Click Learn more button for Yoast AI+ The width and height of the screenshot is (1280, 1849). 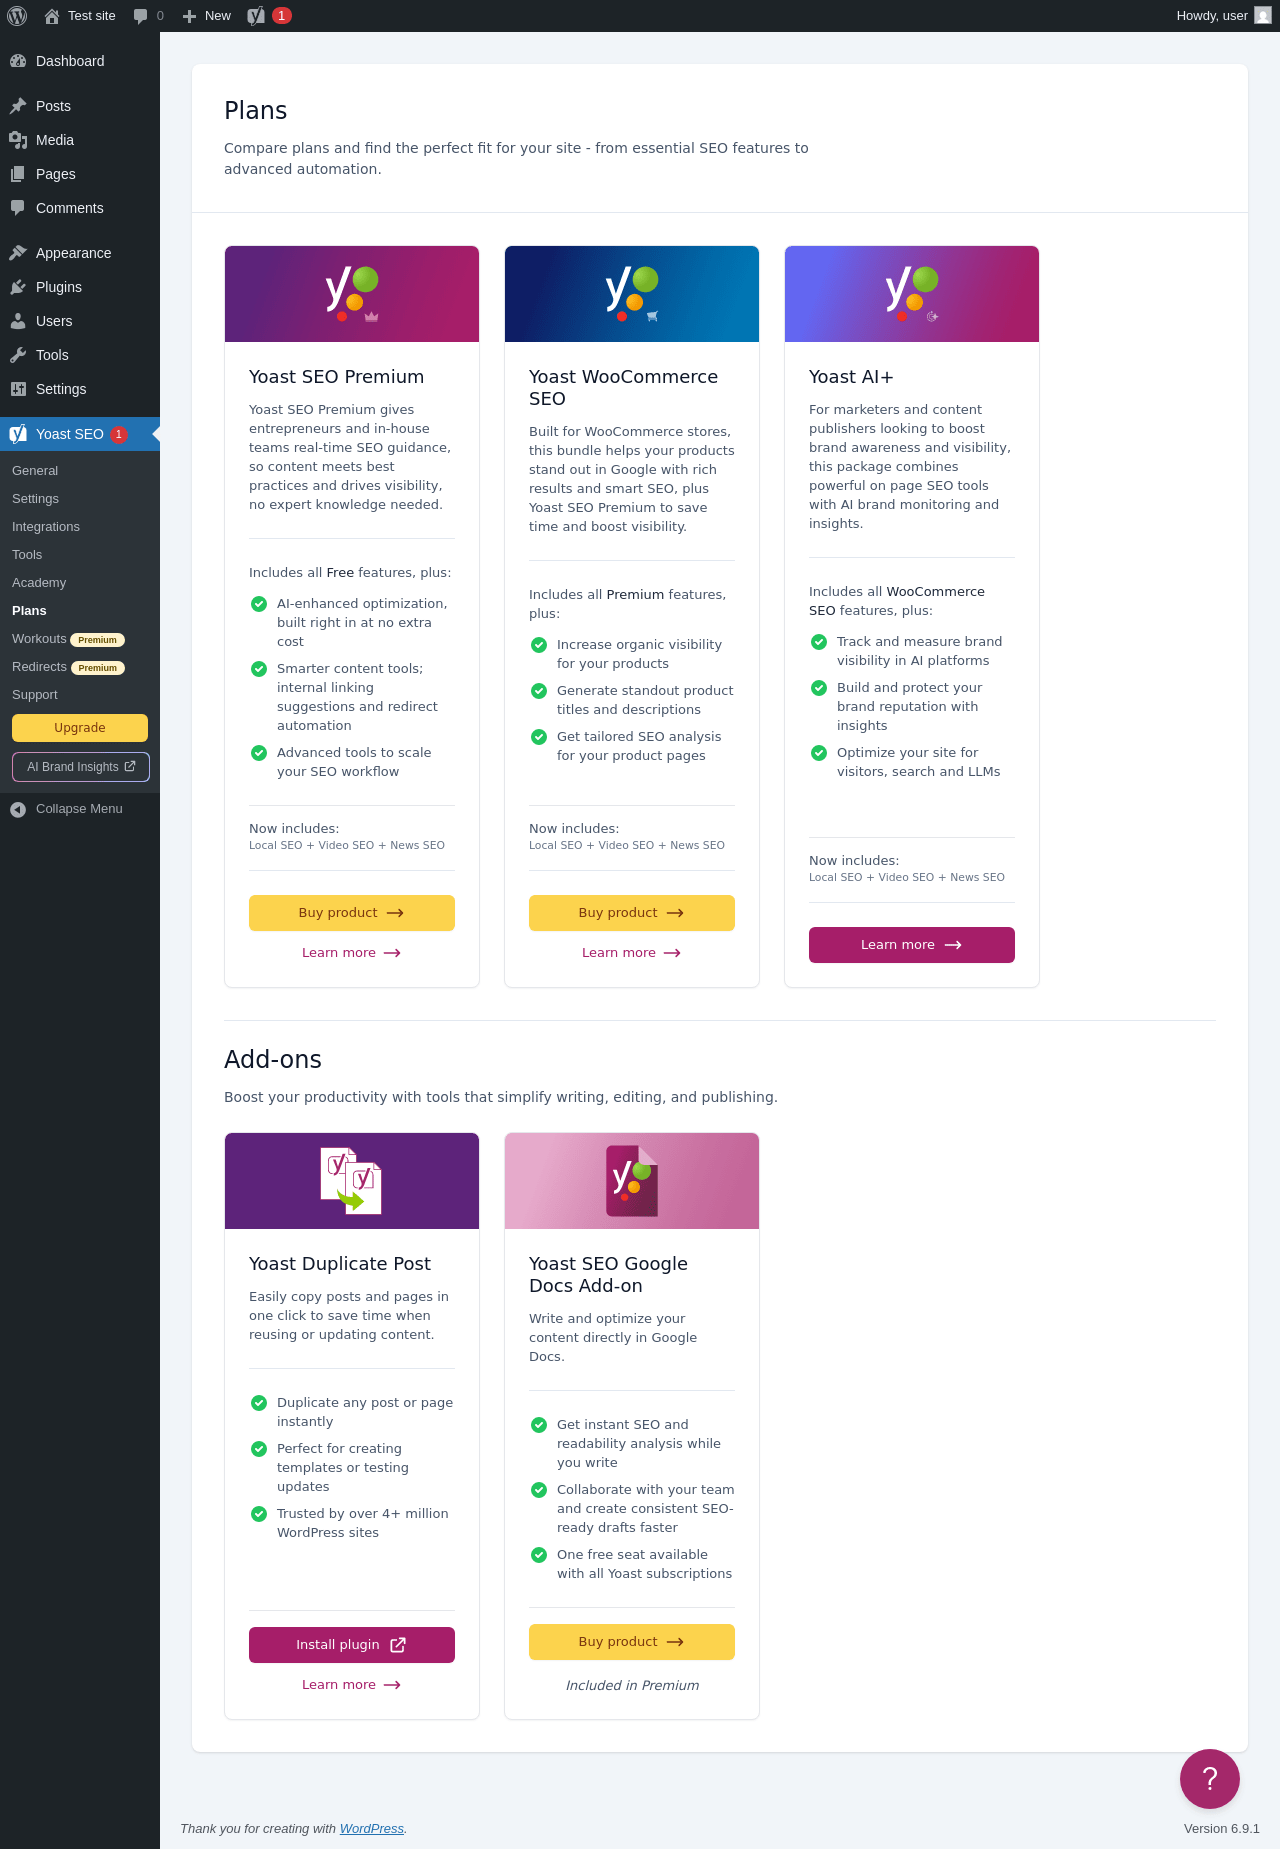(912, 945)
